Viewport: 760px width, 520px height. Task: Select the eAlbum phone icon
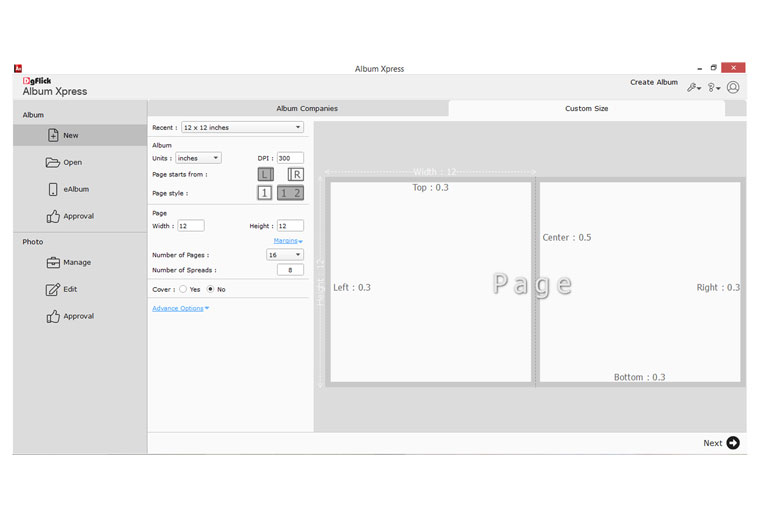(x=53, y=189)
